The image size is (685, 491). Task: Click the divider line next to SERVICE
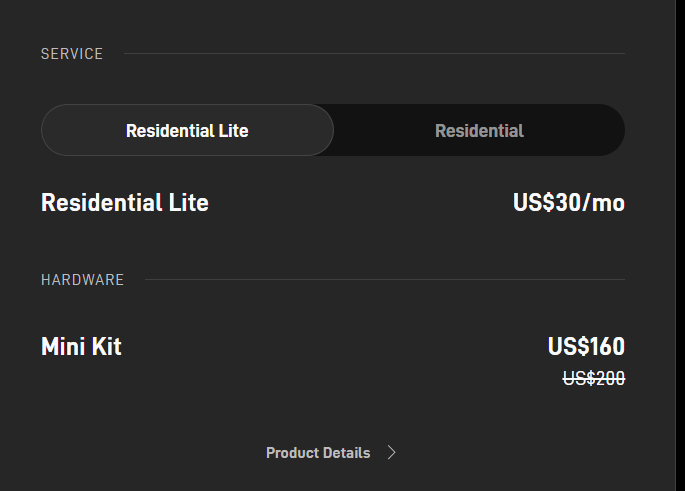[373, 54]
